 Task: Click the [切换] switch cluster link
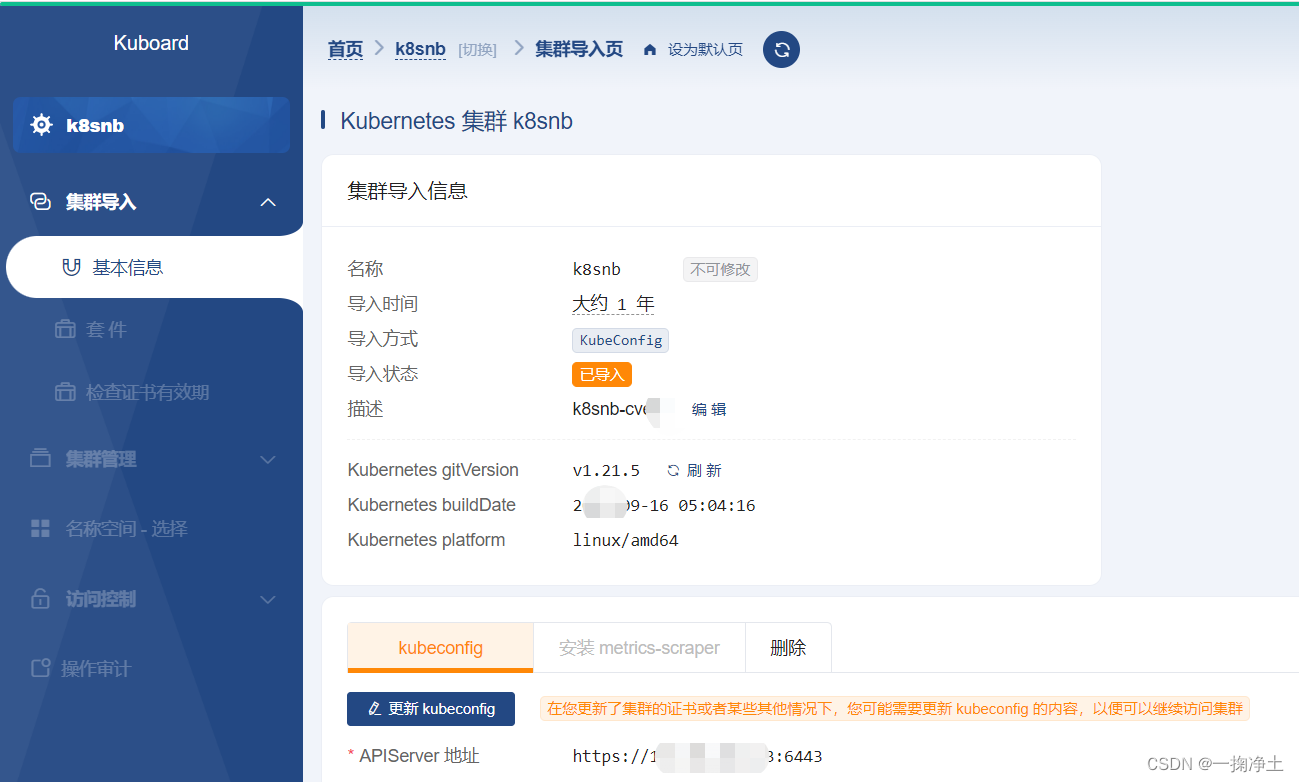477,50
